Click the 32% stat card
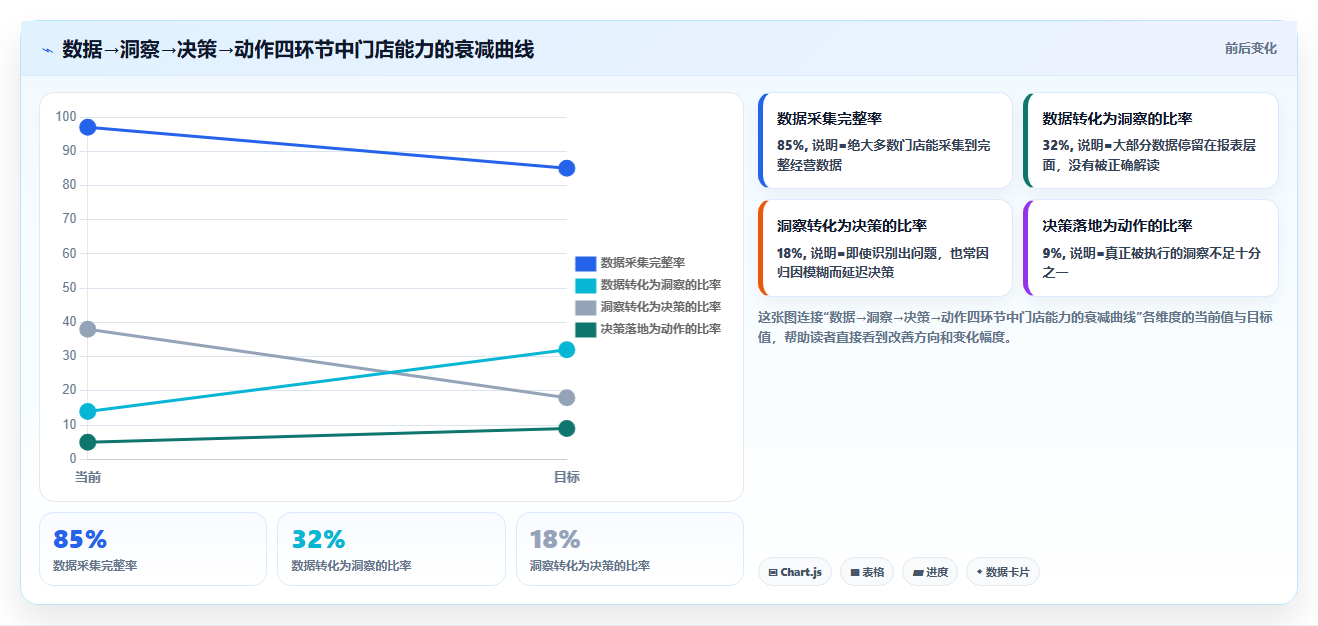Viewport: 1318px width, 626px height. pos(391,549)
